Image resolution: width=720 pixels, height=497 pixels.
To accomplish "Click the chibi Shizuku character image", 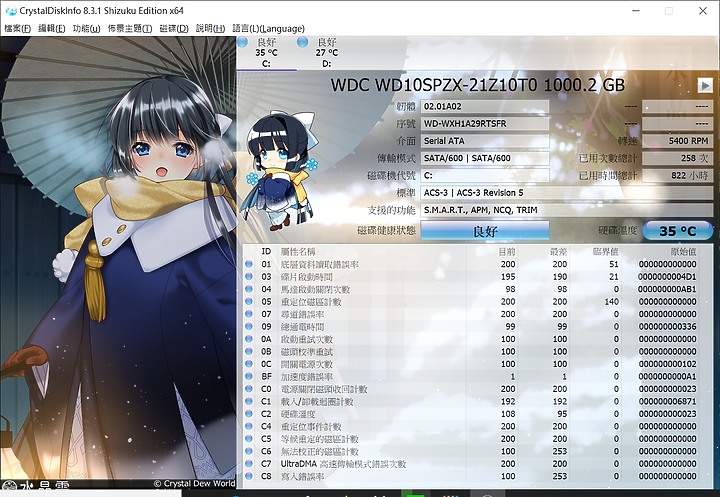I will point(279,170).
